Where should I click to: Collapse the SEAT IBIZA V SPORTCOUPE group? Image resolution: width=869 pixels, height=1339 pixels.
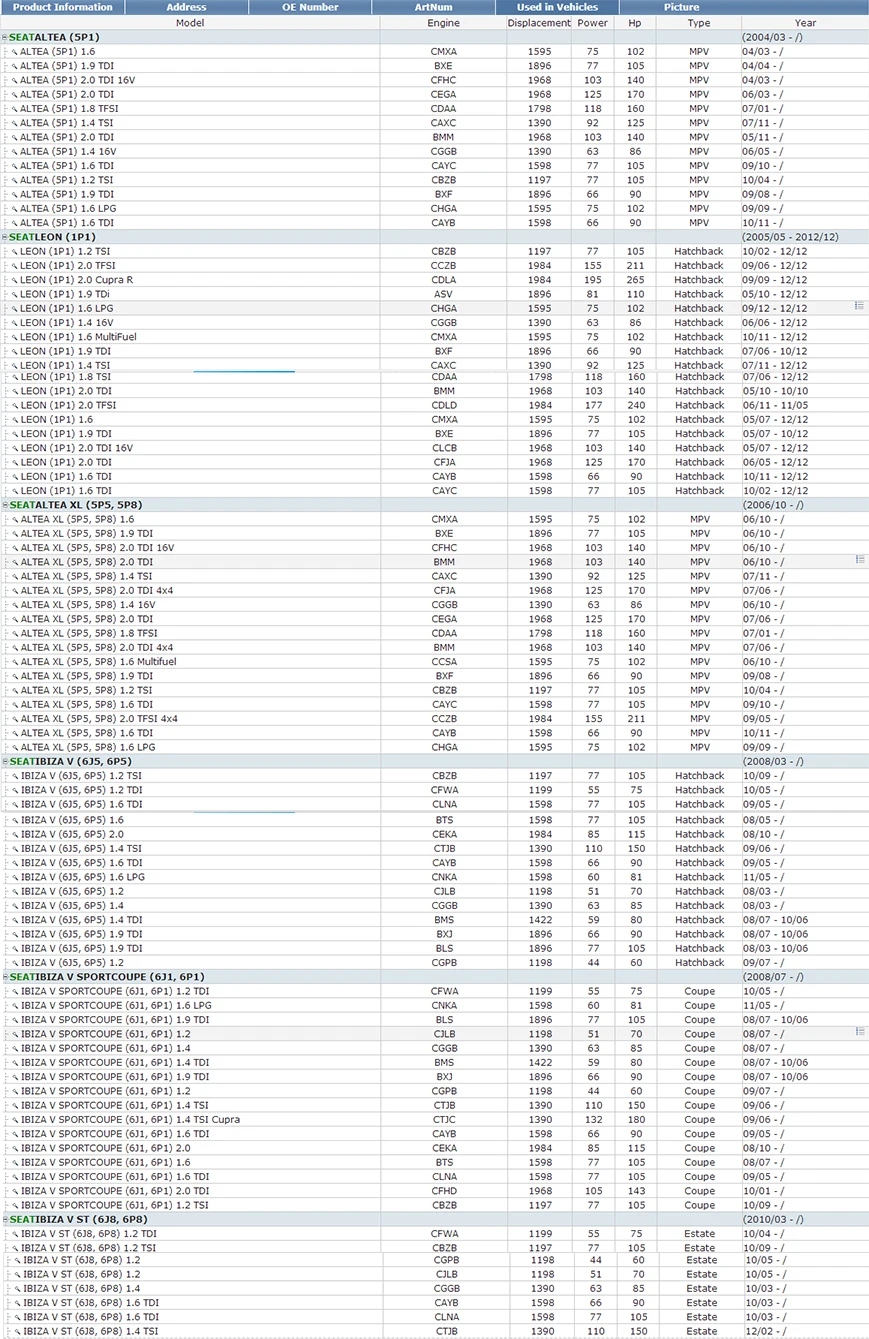pyautogui.click(x=5, y=976)
